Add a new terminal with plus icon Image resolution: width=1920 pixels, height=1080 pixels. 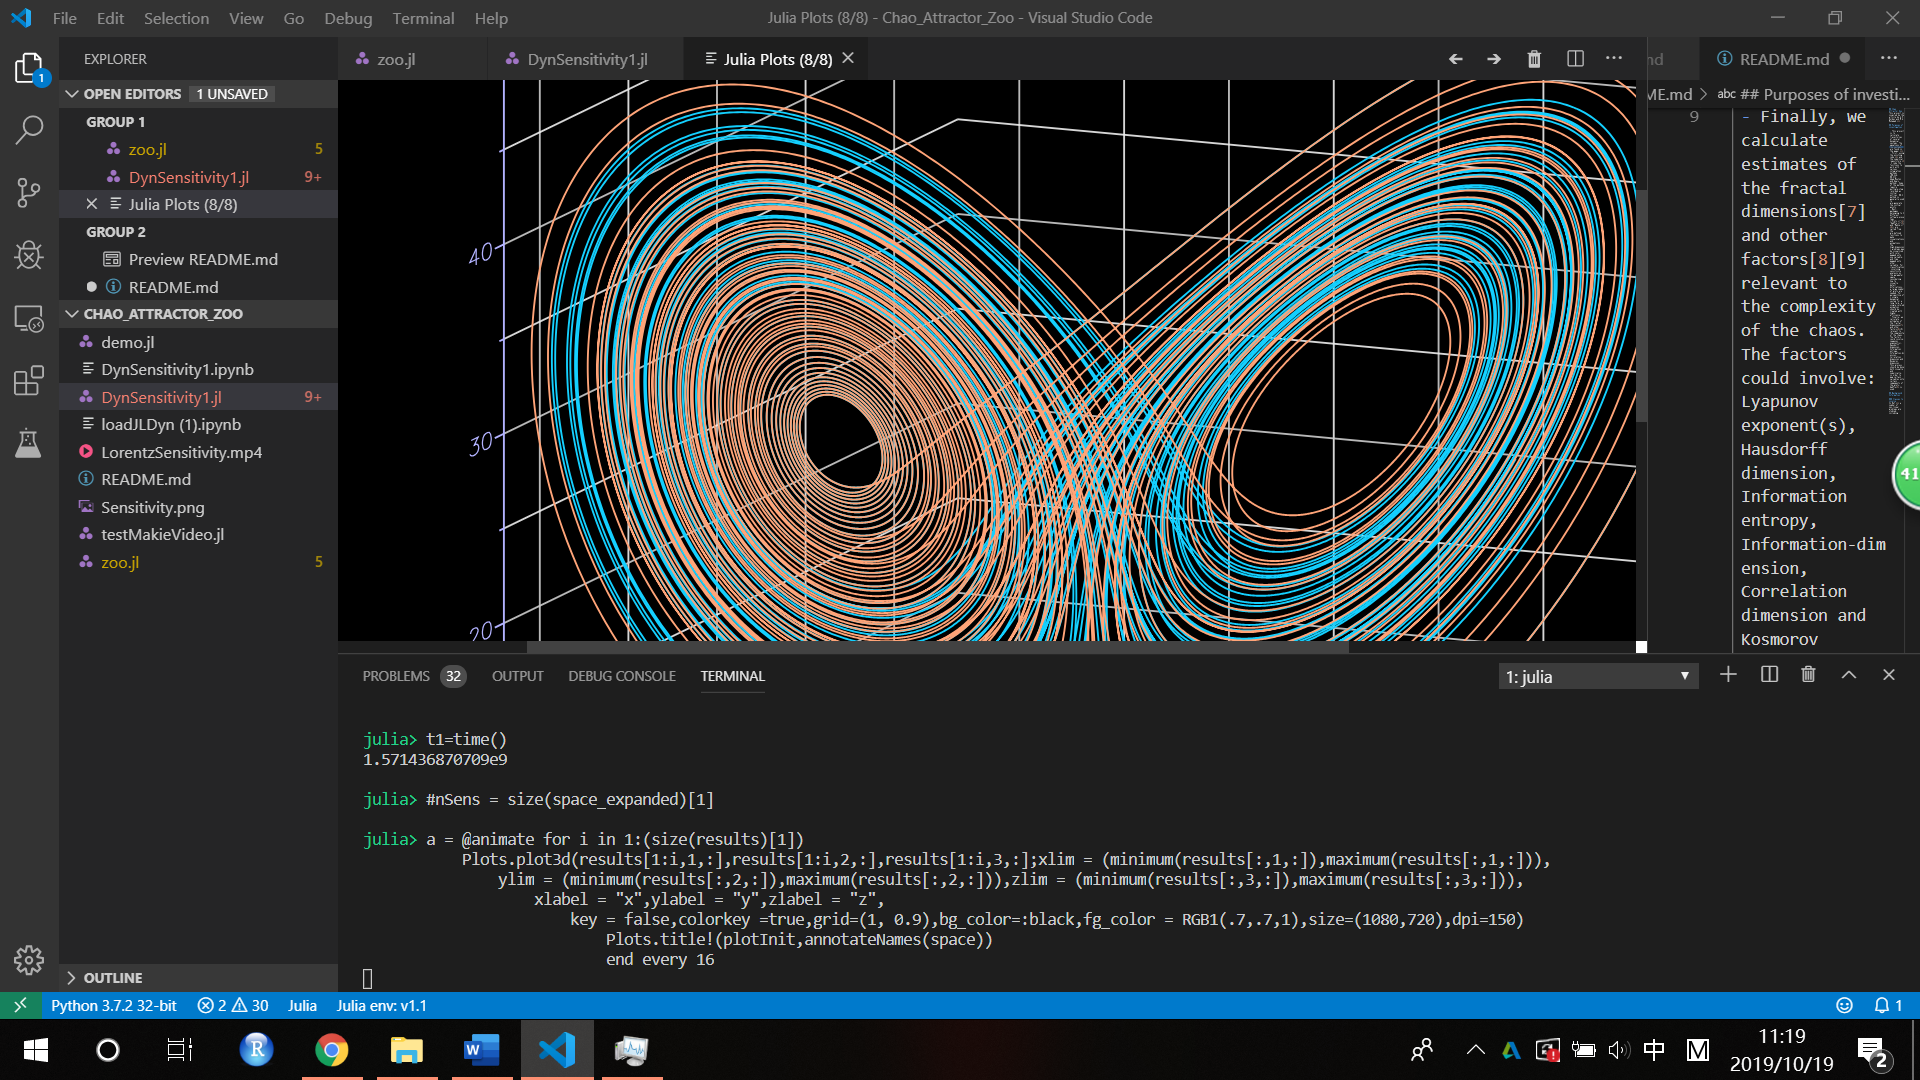(x=1728, y=675)
